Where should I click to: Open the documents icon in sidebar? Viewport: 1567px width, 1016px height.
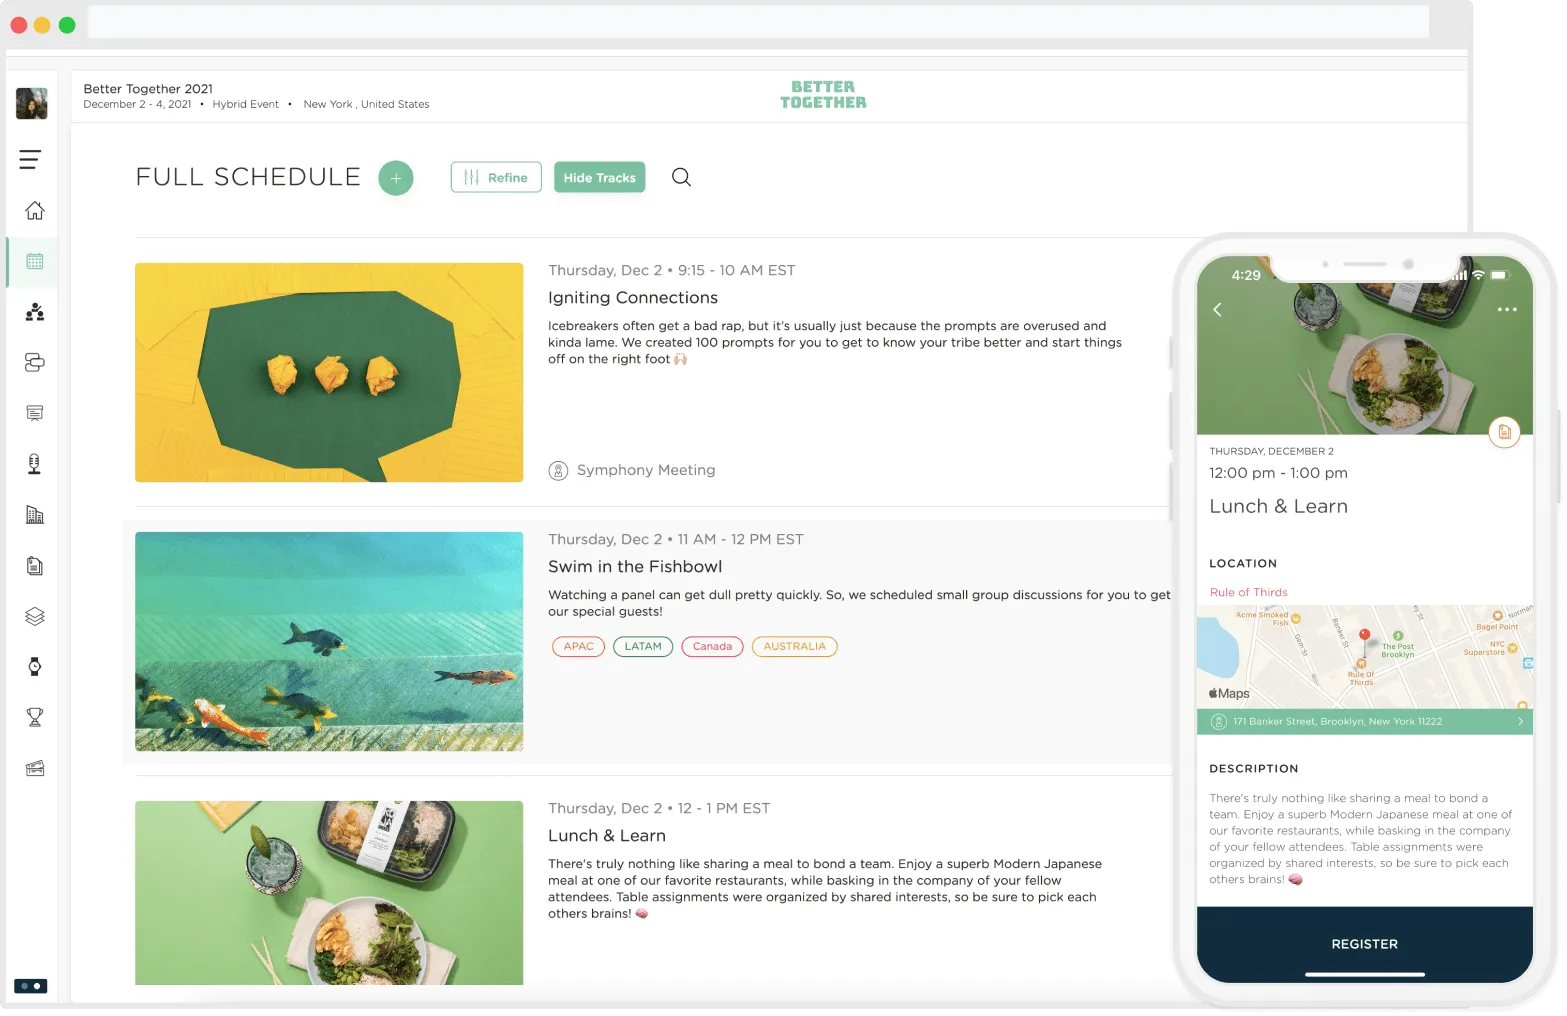tap(35, 566)
